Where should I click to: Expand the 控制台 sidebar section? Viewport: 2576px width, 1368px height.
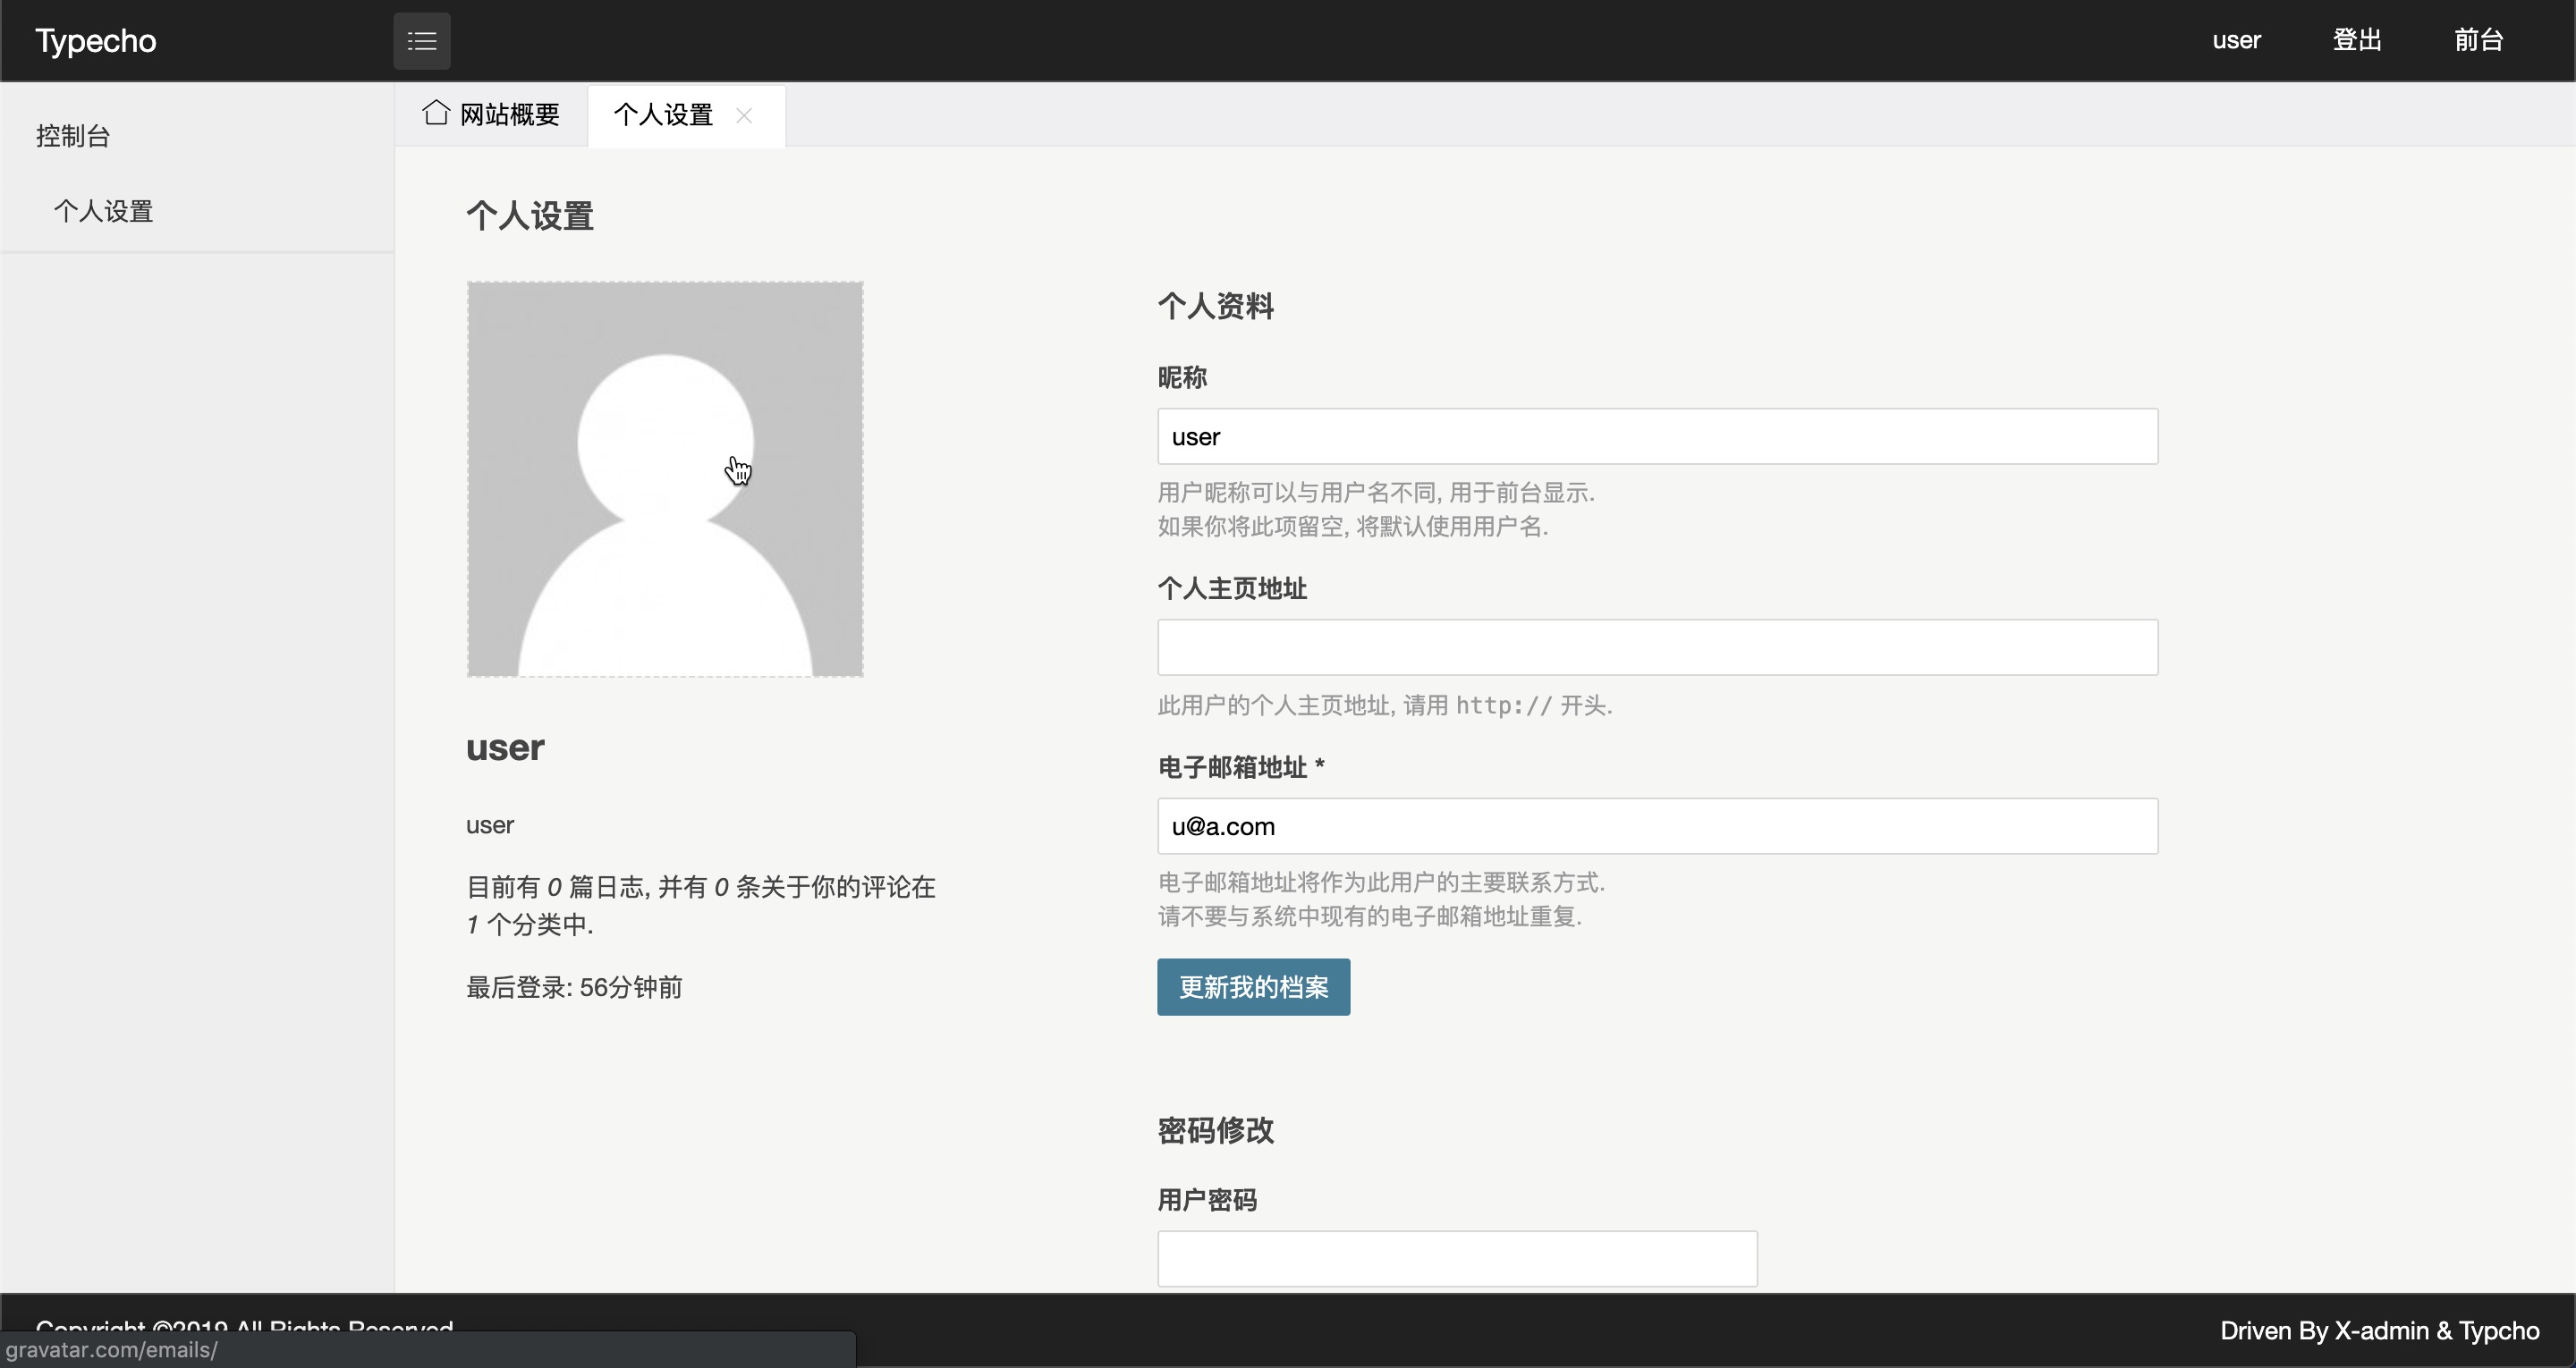(73, 136)
